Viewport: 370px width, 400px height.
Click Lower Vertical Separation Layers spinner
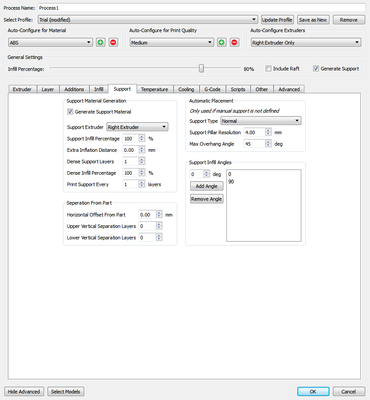tap(151, 238)
